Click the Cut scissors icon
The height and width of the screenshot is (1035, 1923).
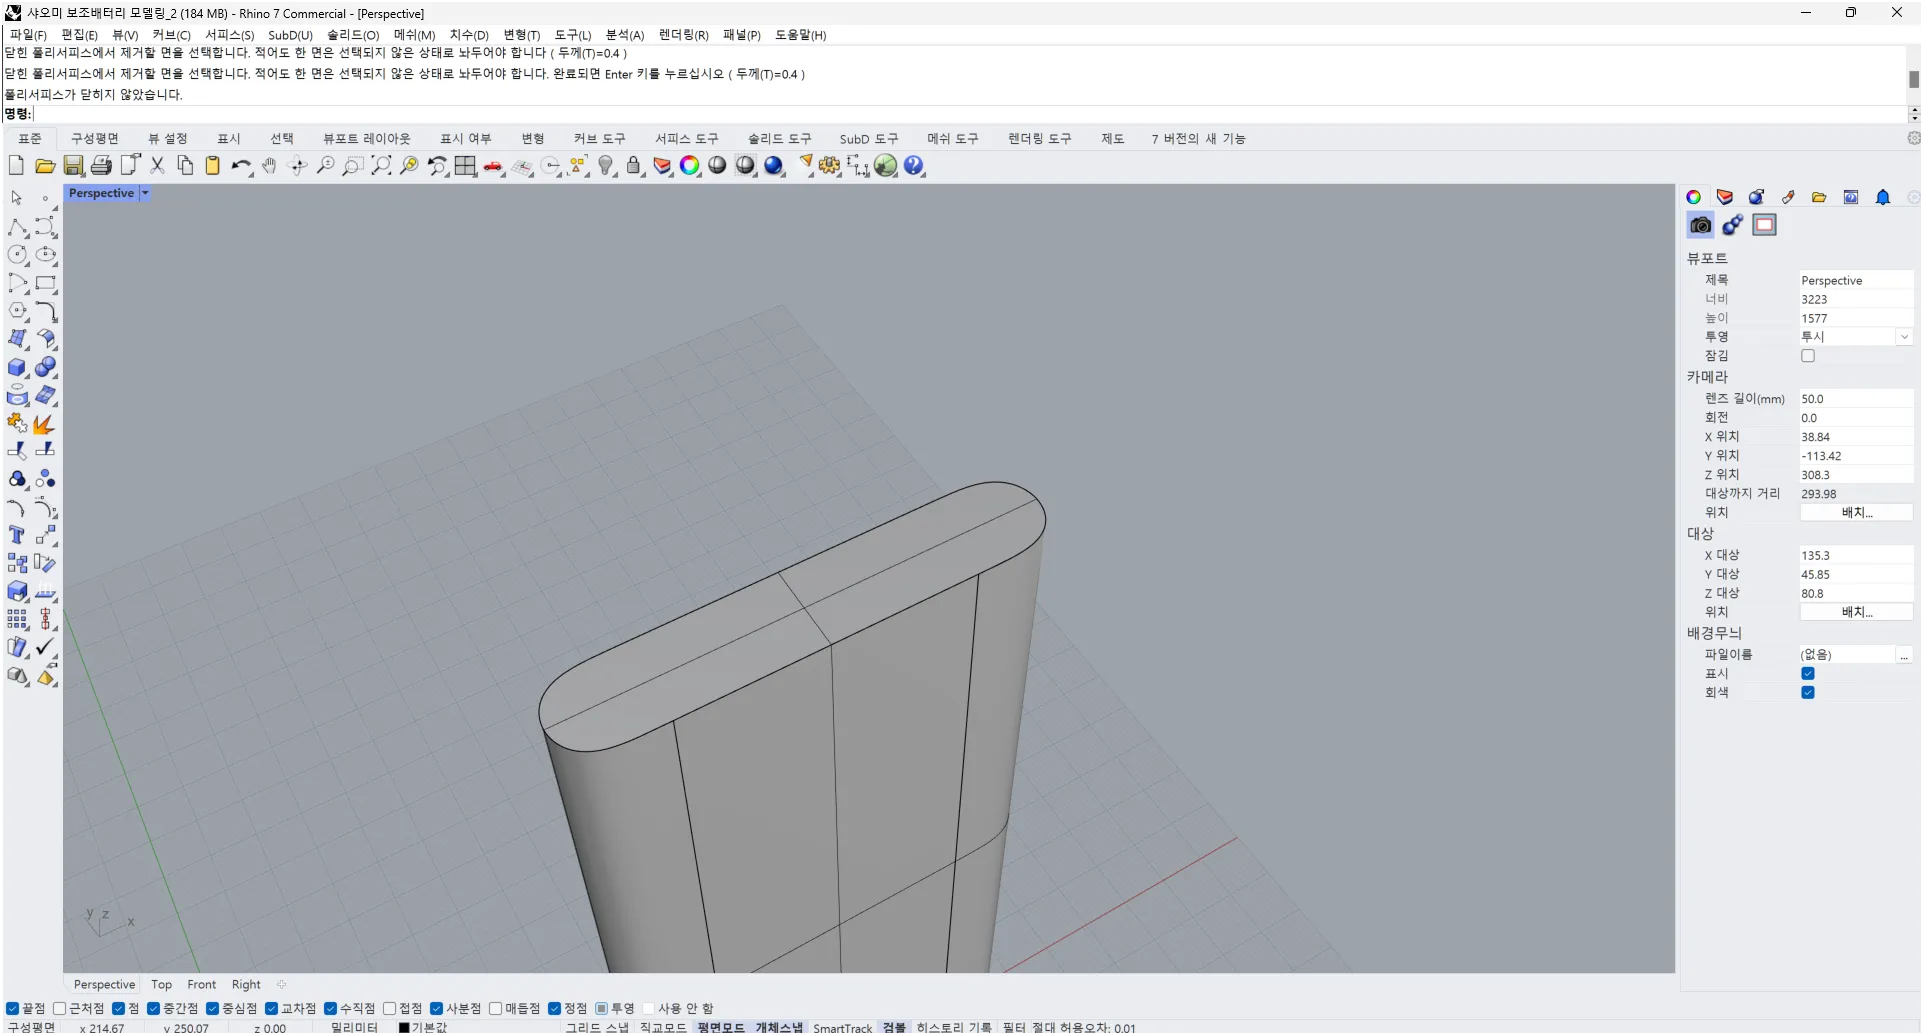(x=157, y=166)
